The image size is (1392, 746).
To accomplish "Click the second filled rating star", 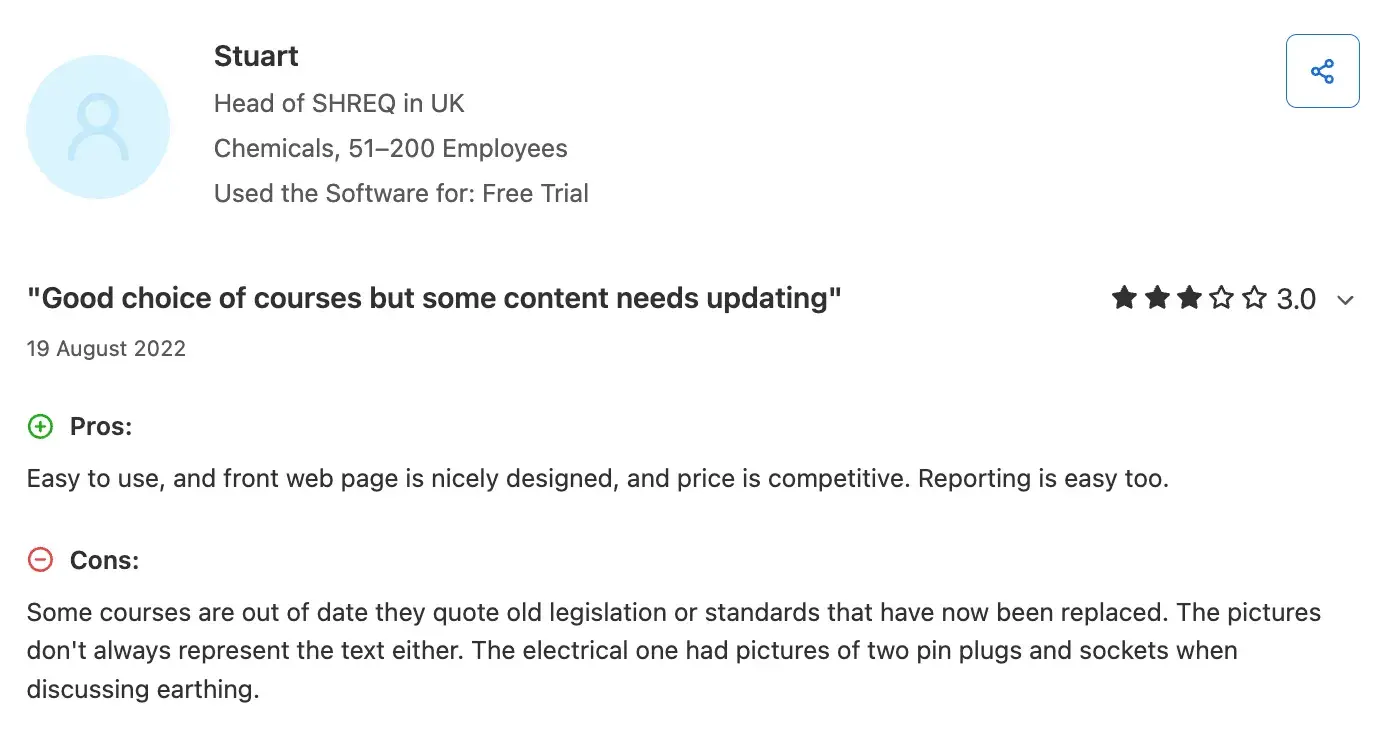I will click(x=1157, y=298).
